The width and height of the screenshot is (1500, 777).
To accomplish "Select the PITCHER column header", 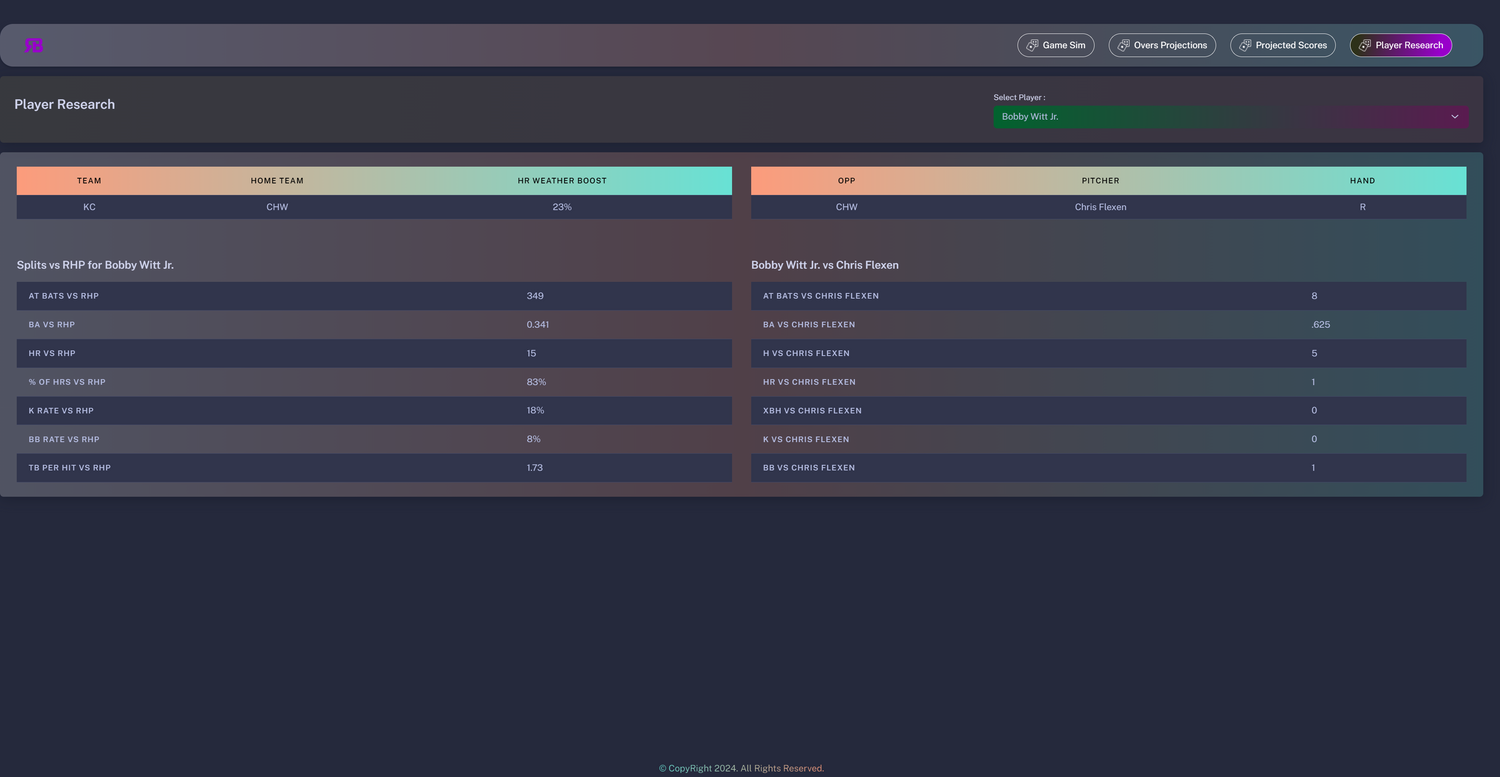I will coord(1100,181).
